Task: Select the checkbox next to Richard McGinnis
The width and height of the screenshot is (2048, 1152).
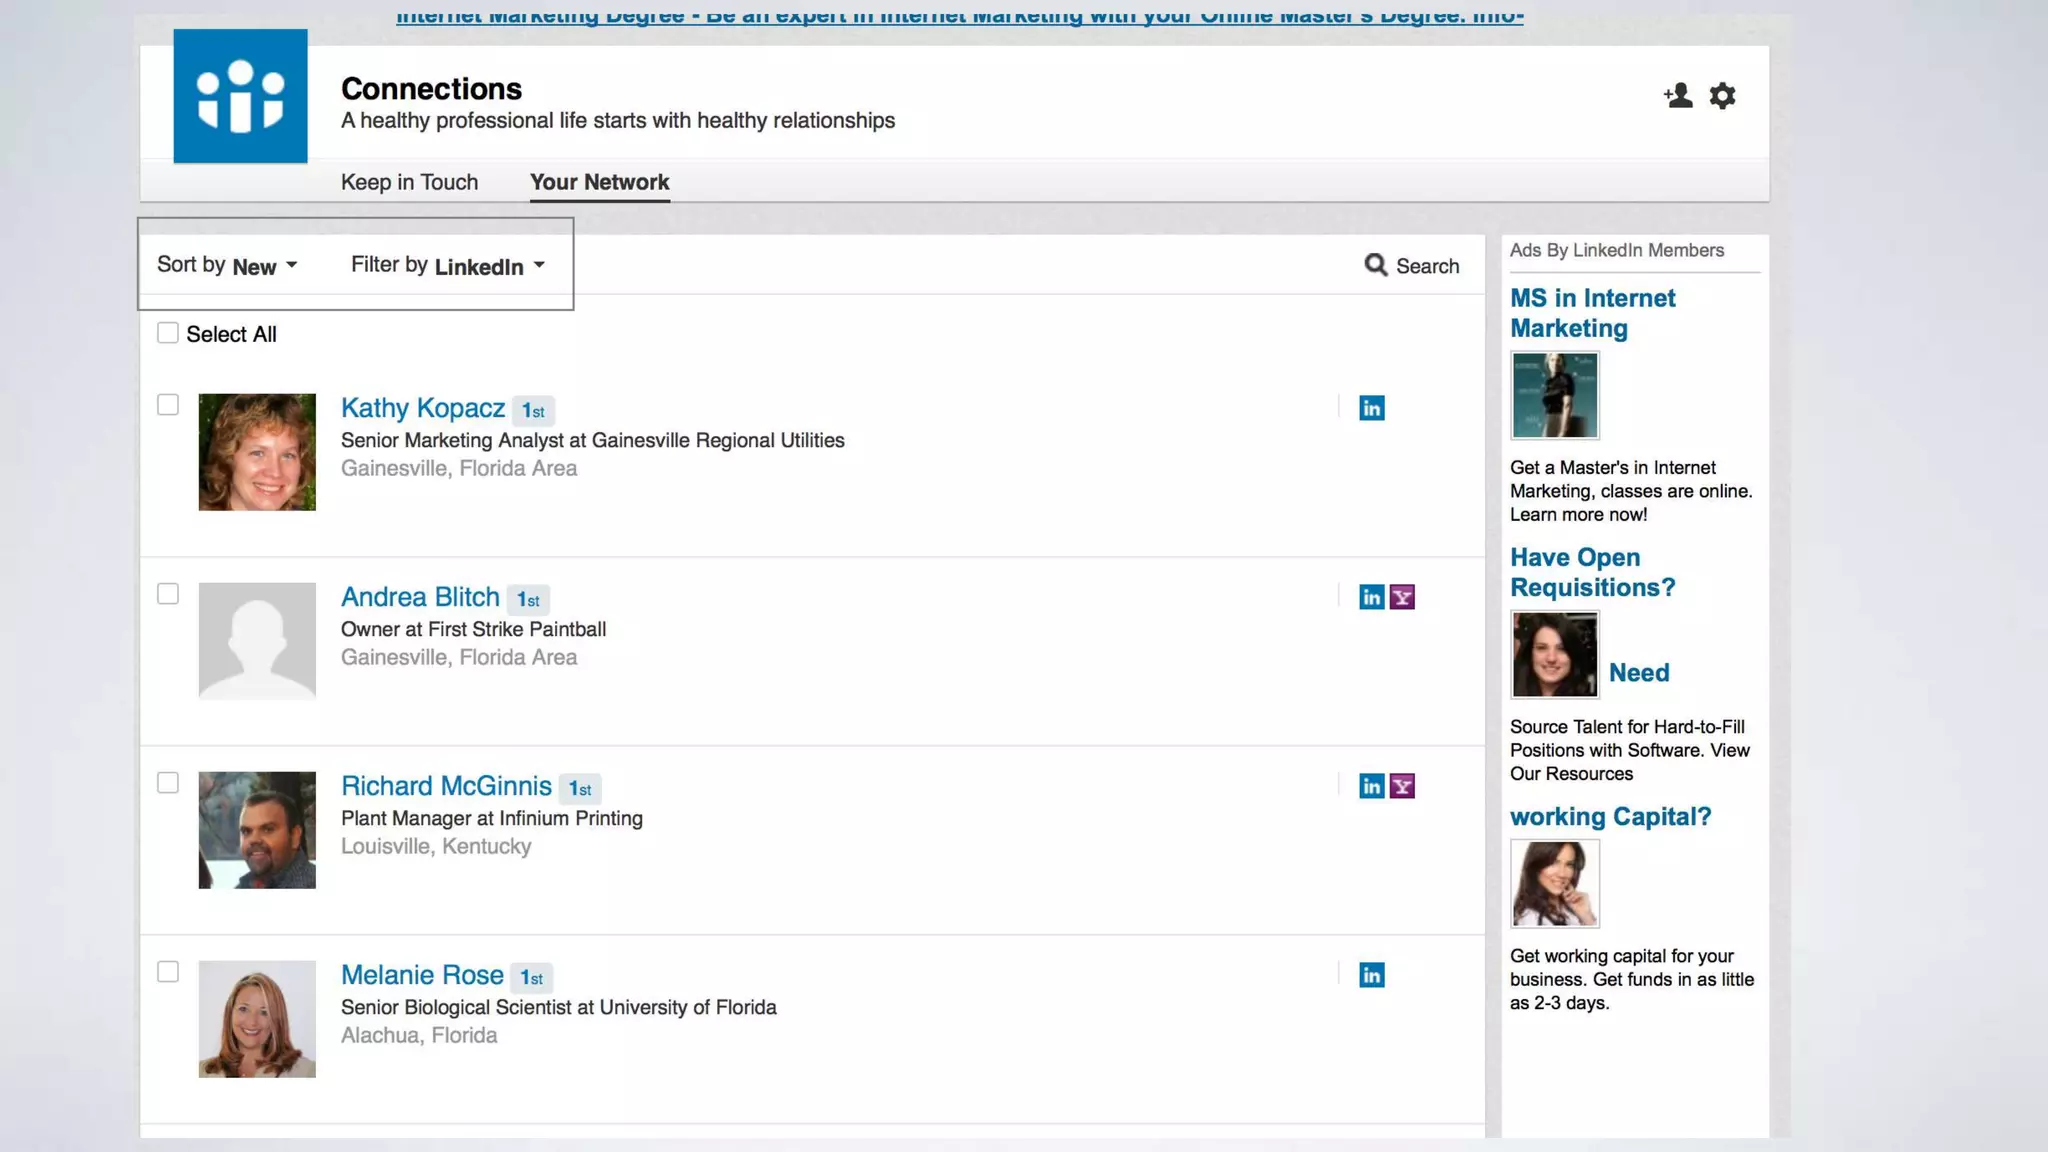Action: [x=168, y=783]
